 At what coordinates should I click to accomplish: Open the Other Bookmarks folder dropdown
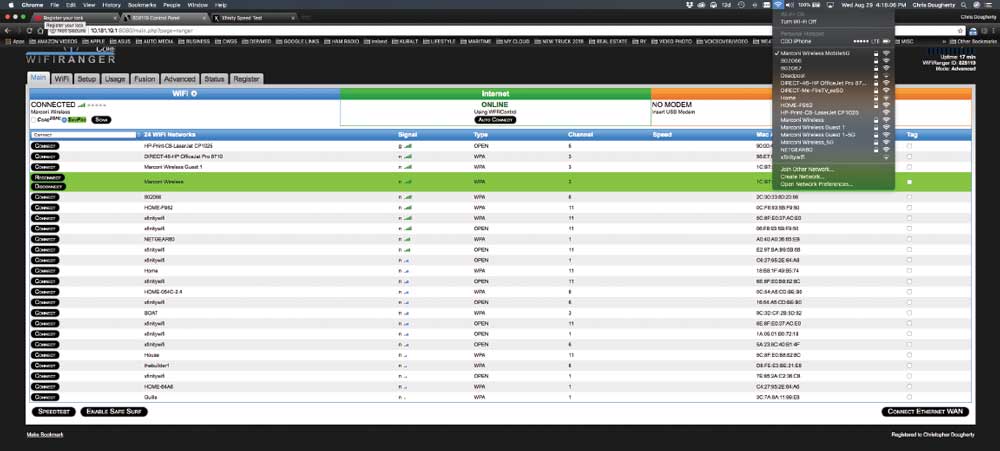(x=975, y=41)
